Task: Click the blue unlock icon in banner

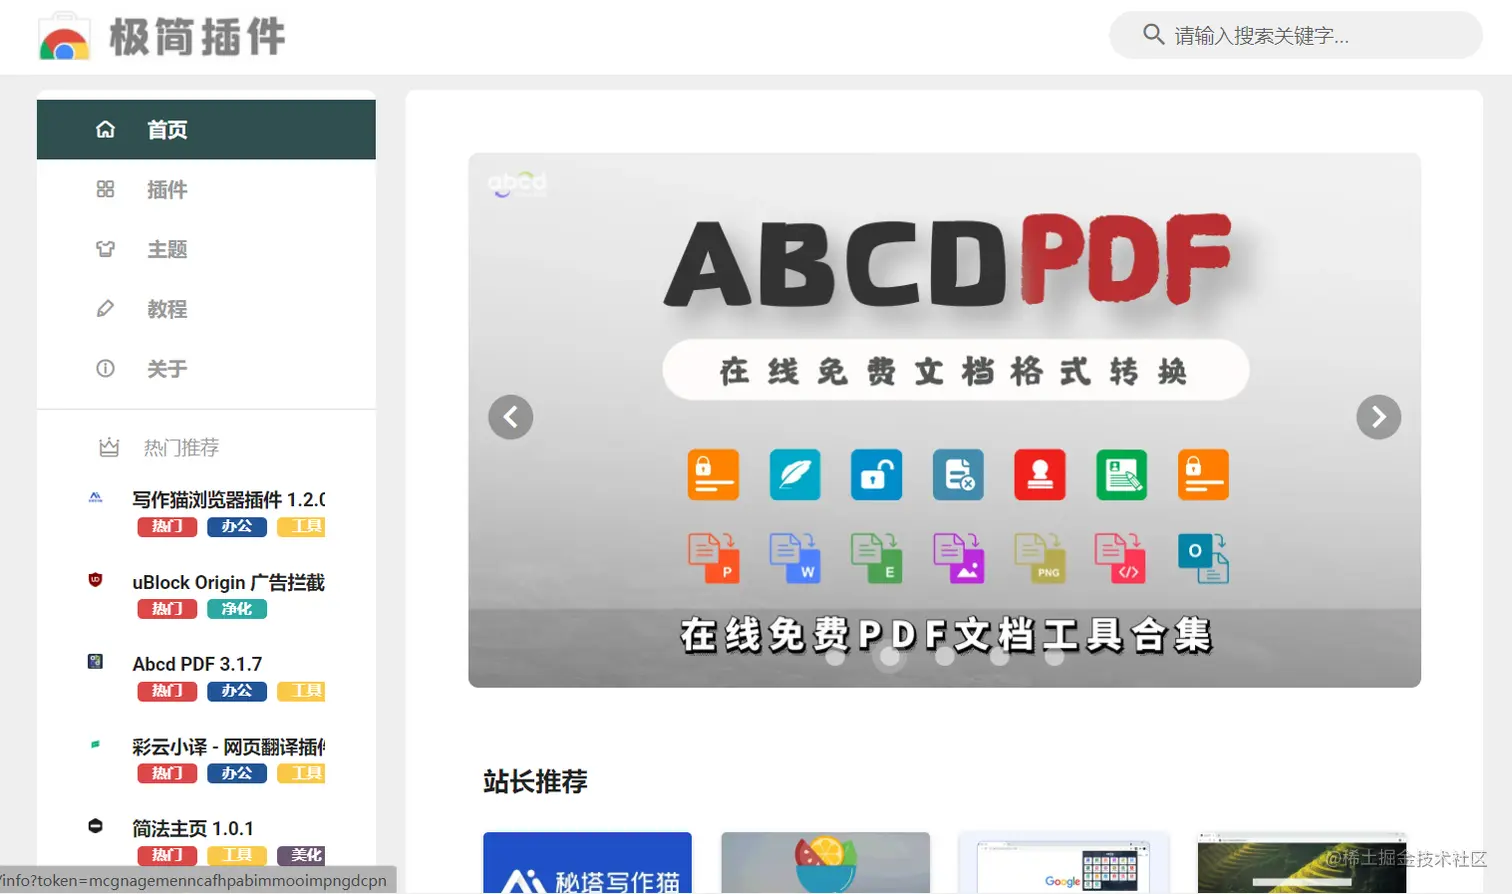Action: pos(876,474)
